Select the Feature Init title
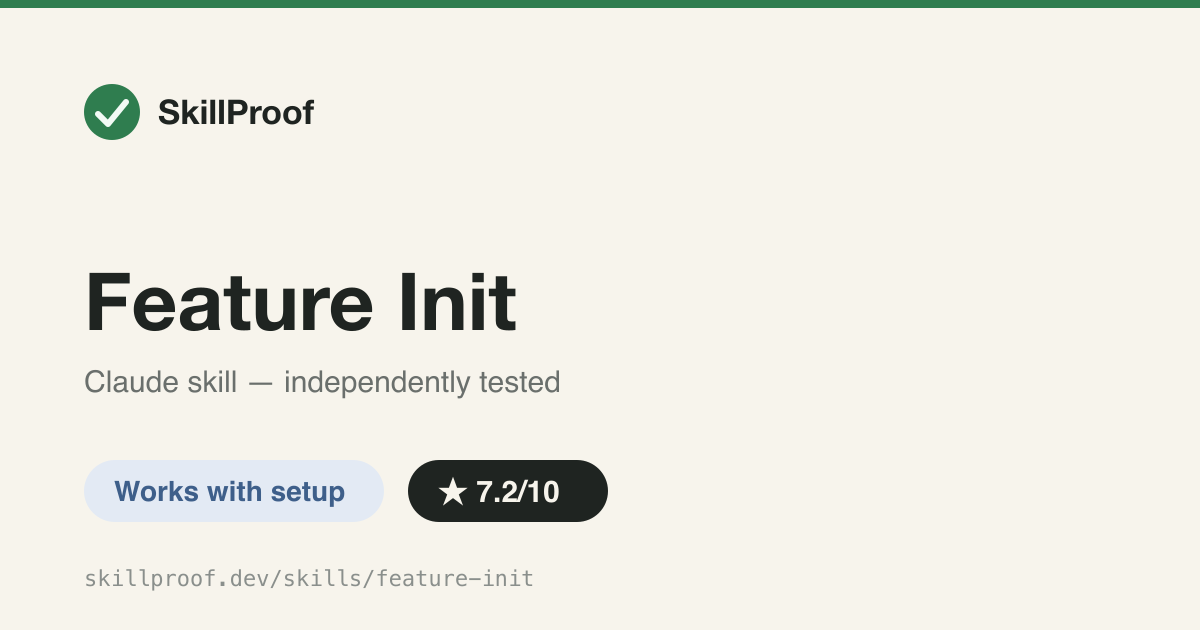Image resolution: width=1200 pixels, height=630 pixels. [301, 302]
